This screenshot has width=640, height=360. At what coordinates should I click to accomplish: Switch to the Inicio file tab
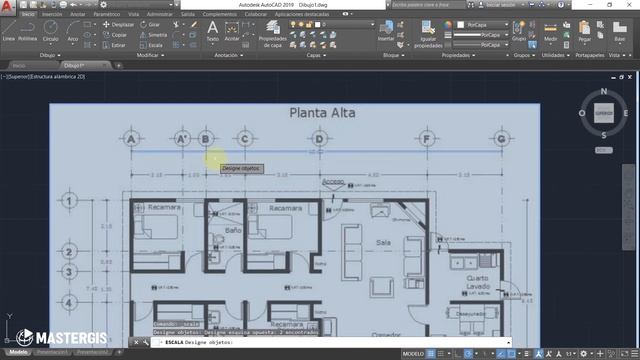(19, 65)
